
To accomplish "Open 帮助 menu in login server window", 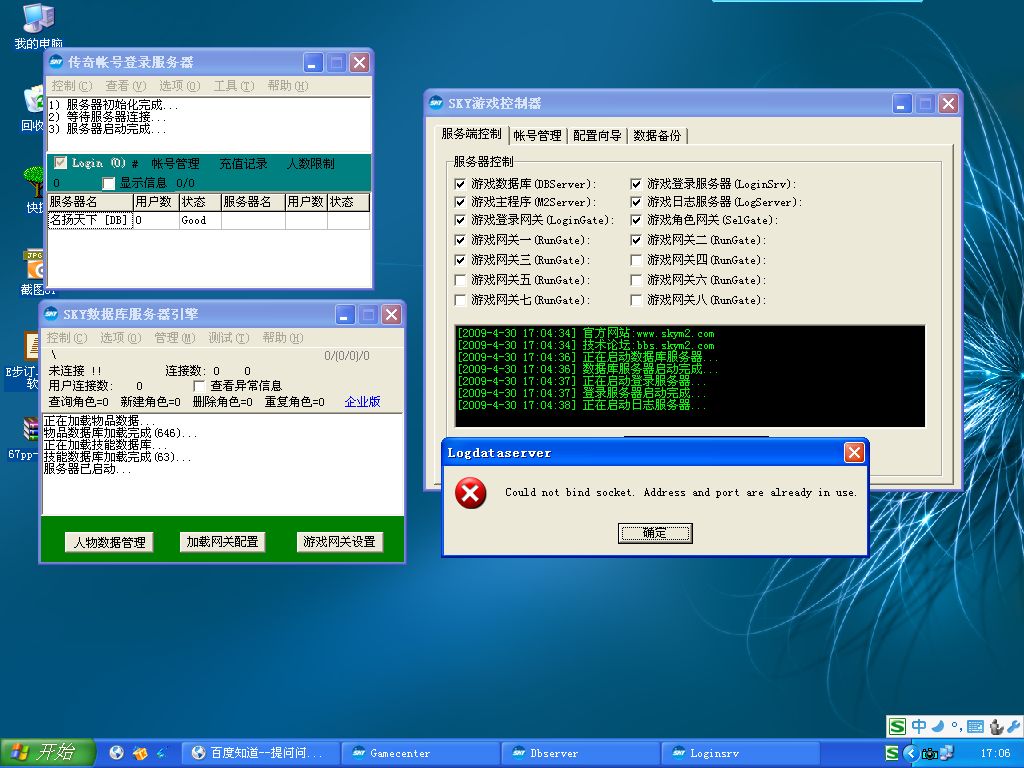I will (x=288, y=86).
